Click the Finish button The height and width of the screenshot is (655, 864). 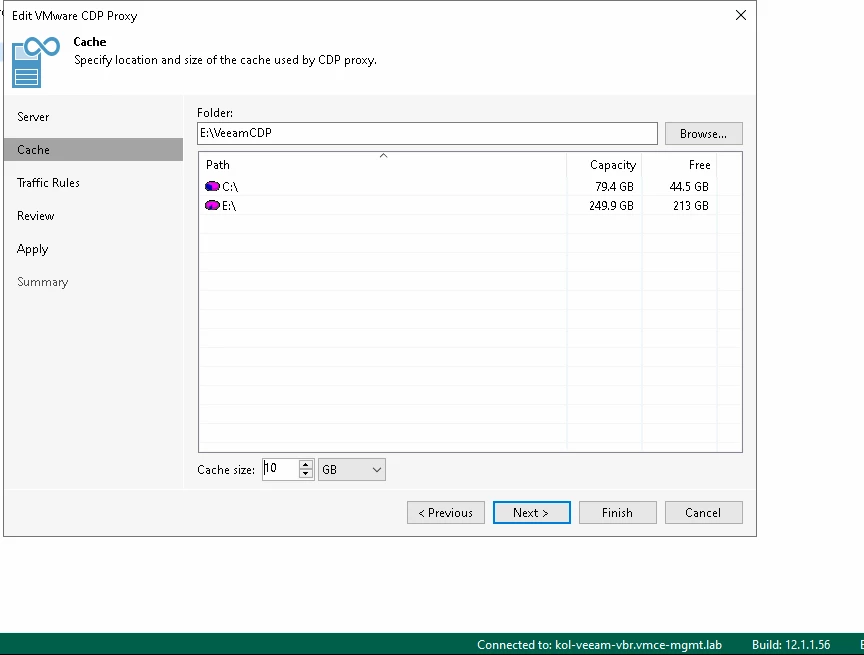tap(618, 513)
